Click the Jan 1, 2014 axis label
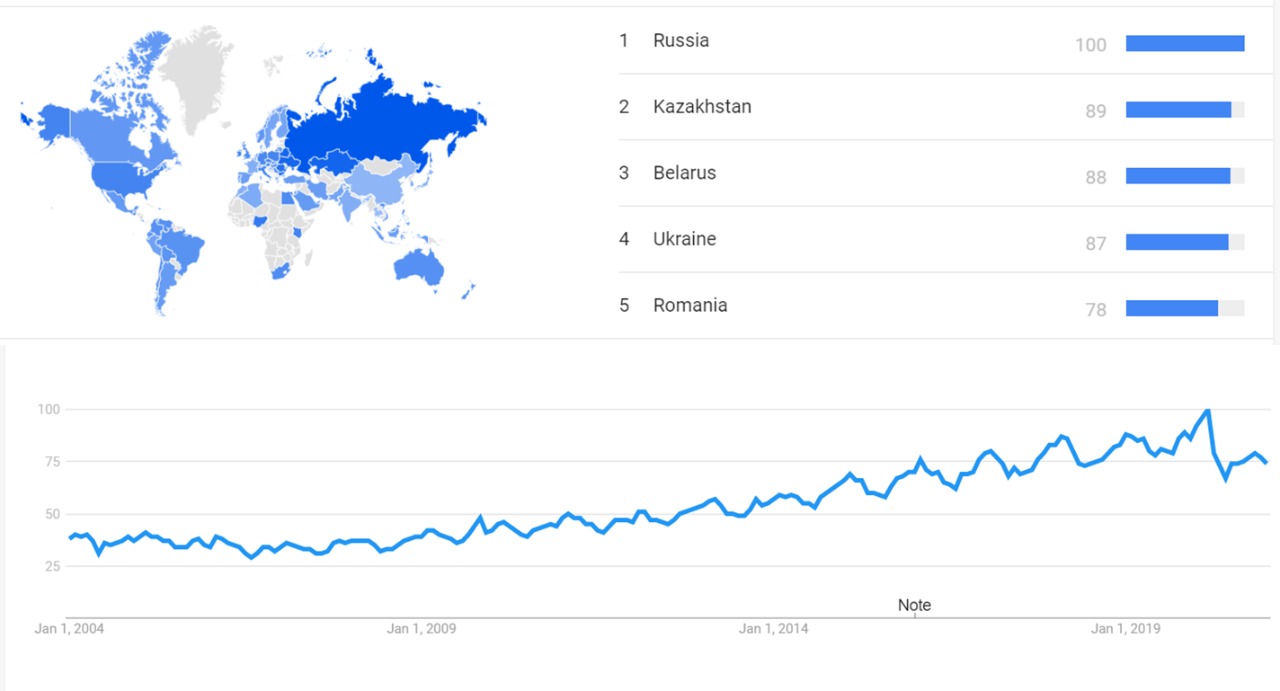This screenshot has width=1280, height=691. point(773,629)
